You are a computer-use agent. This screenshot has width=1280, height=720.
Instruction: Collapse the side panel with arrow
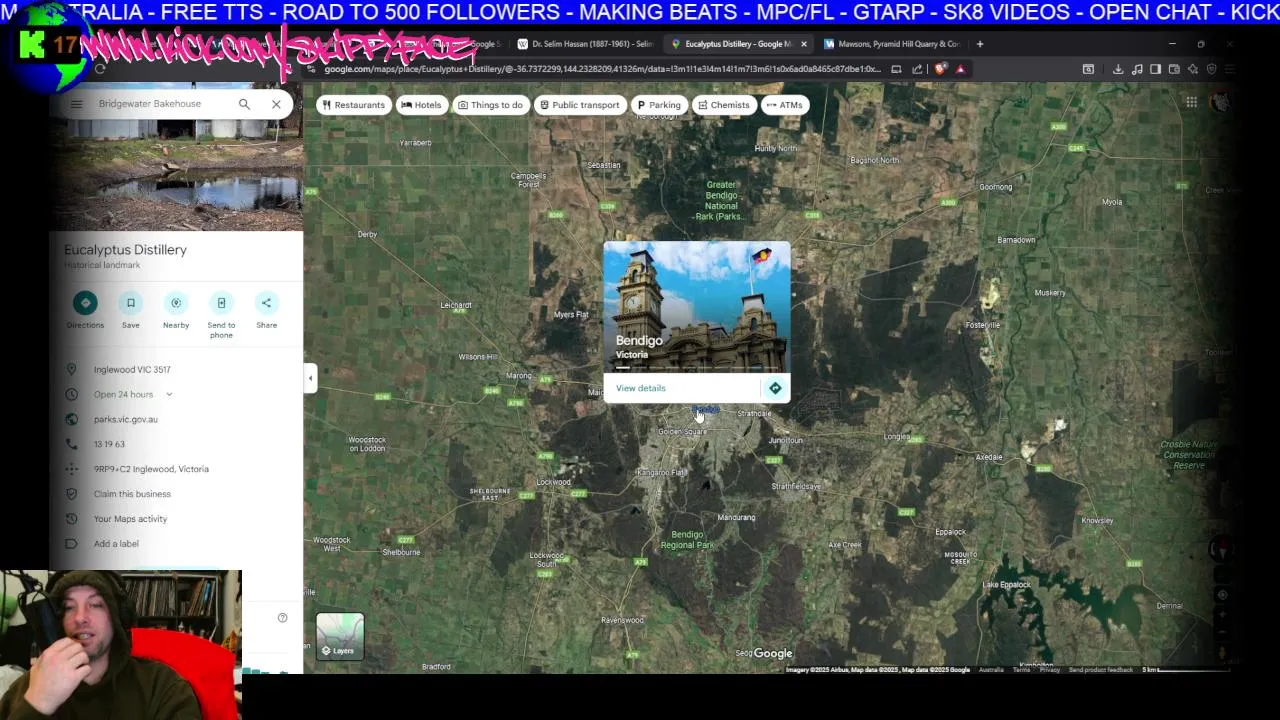coord(310,378)
